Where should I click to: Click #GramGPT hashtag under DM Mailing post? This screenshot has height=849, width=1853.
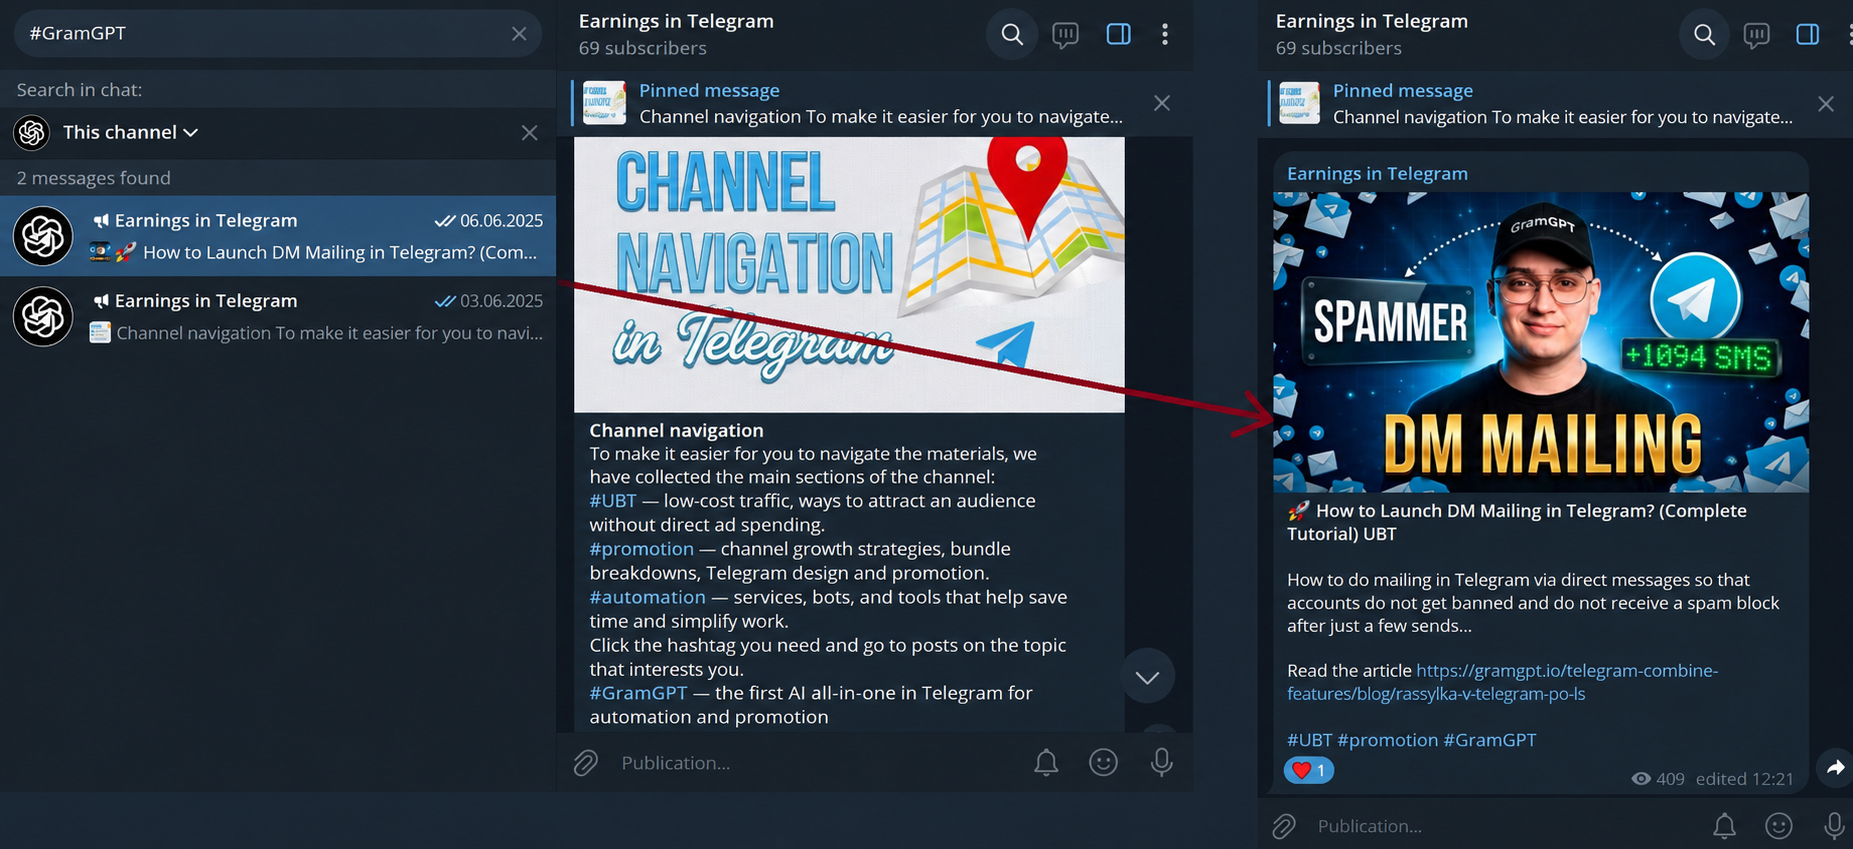click(x=1490, y=740)
